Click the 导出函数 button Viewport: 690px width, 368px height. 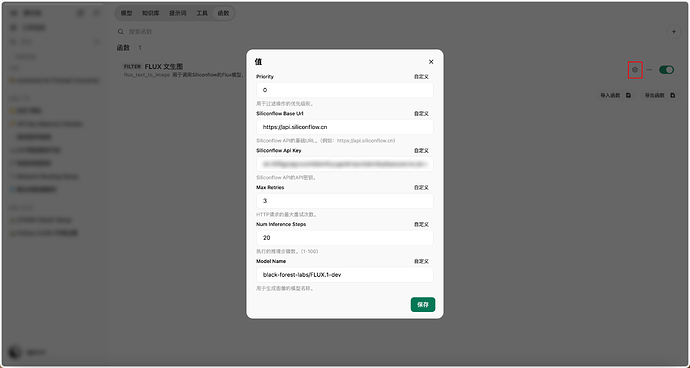coord(660,95)
